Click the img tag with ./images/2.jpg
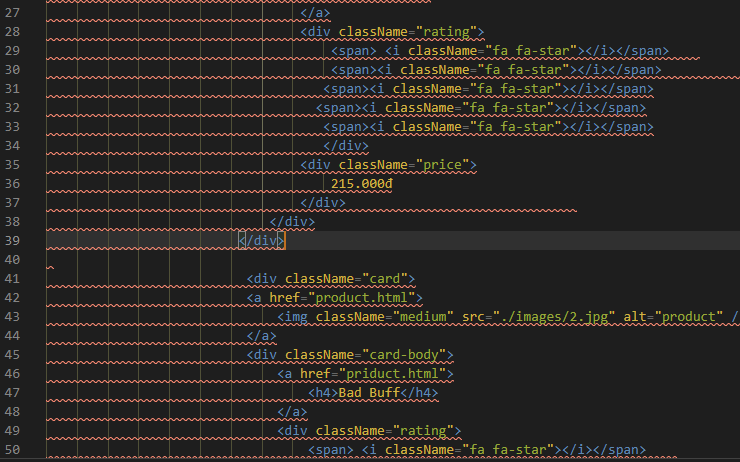 [x=508, y=317]
